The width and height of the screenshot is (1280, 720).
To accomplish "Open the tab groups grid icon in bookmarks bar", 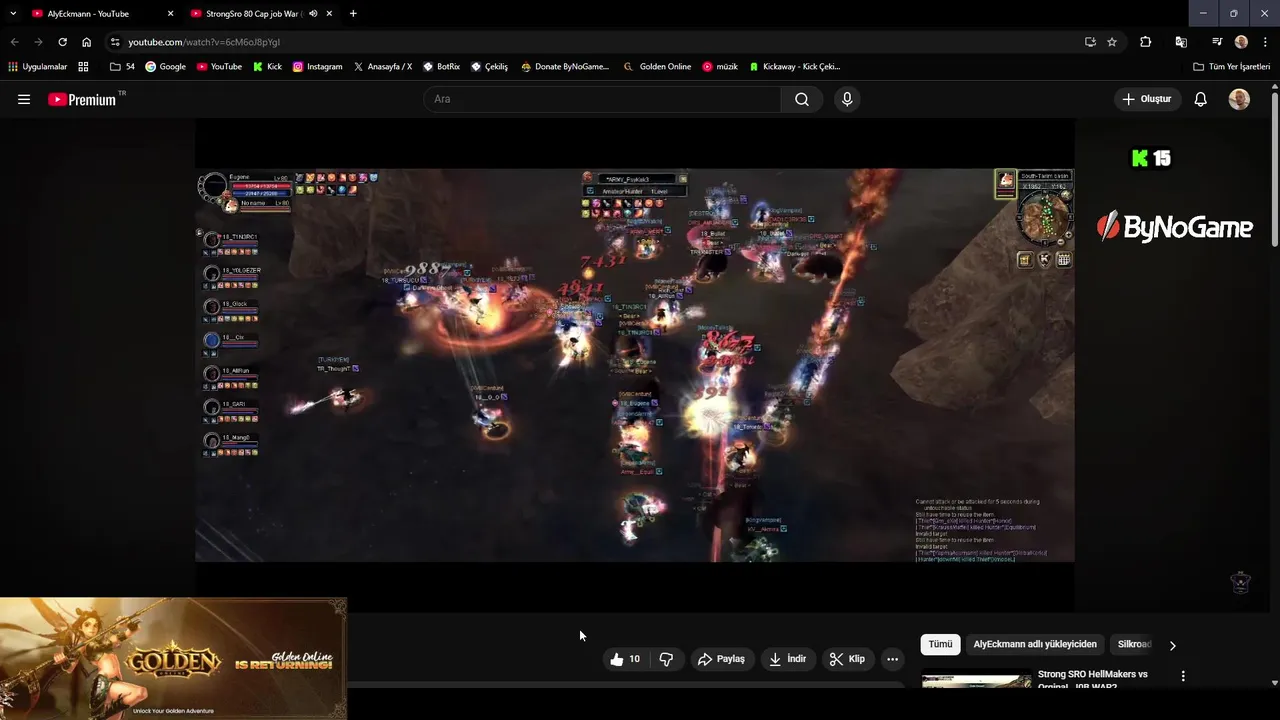I will coord(83,67).
